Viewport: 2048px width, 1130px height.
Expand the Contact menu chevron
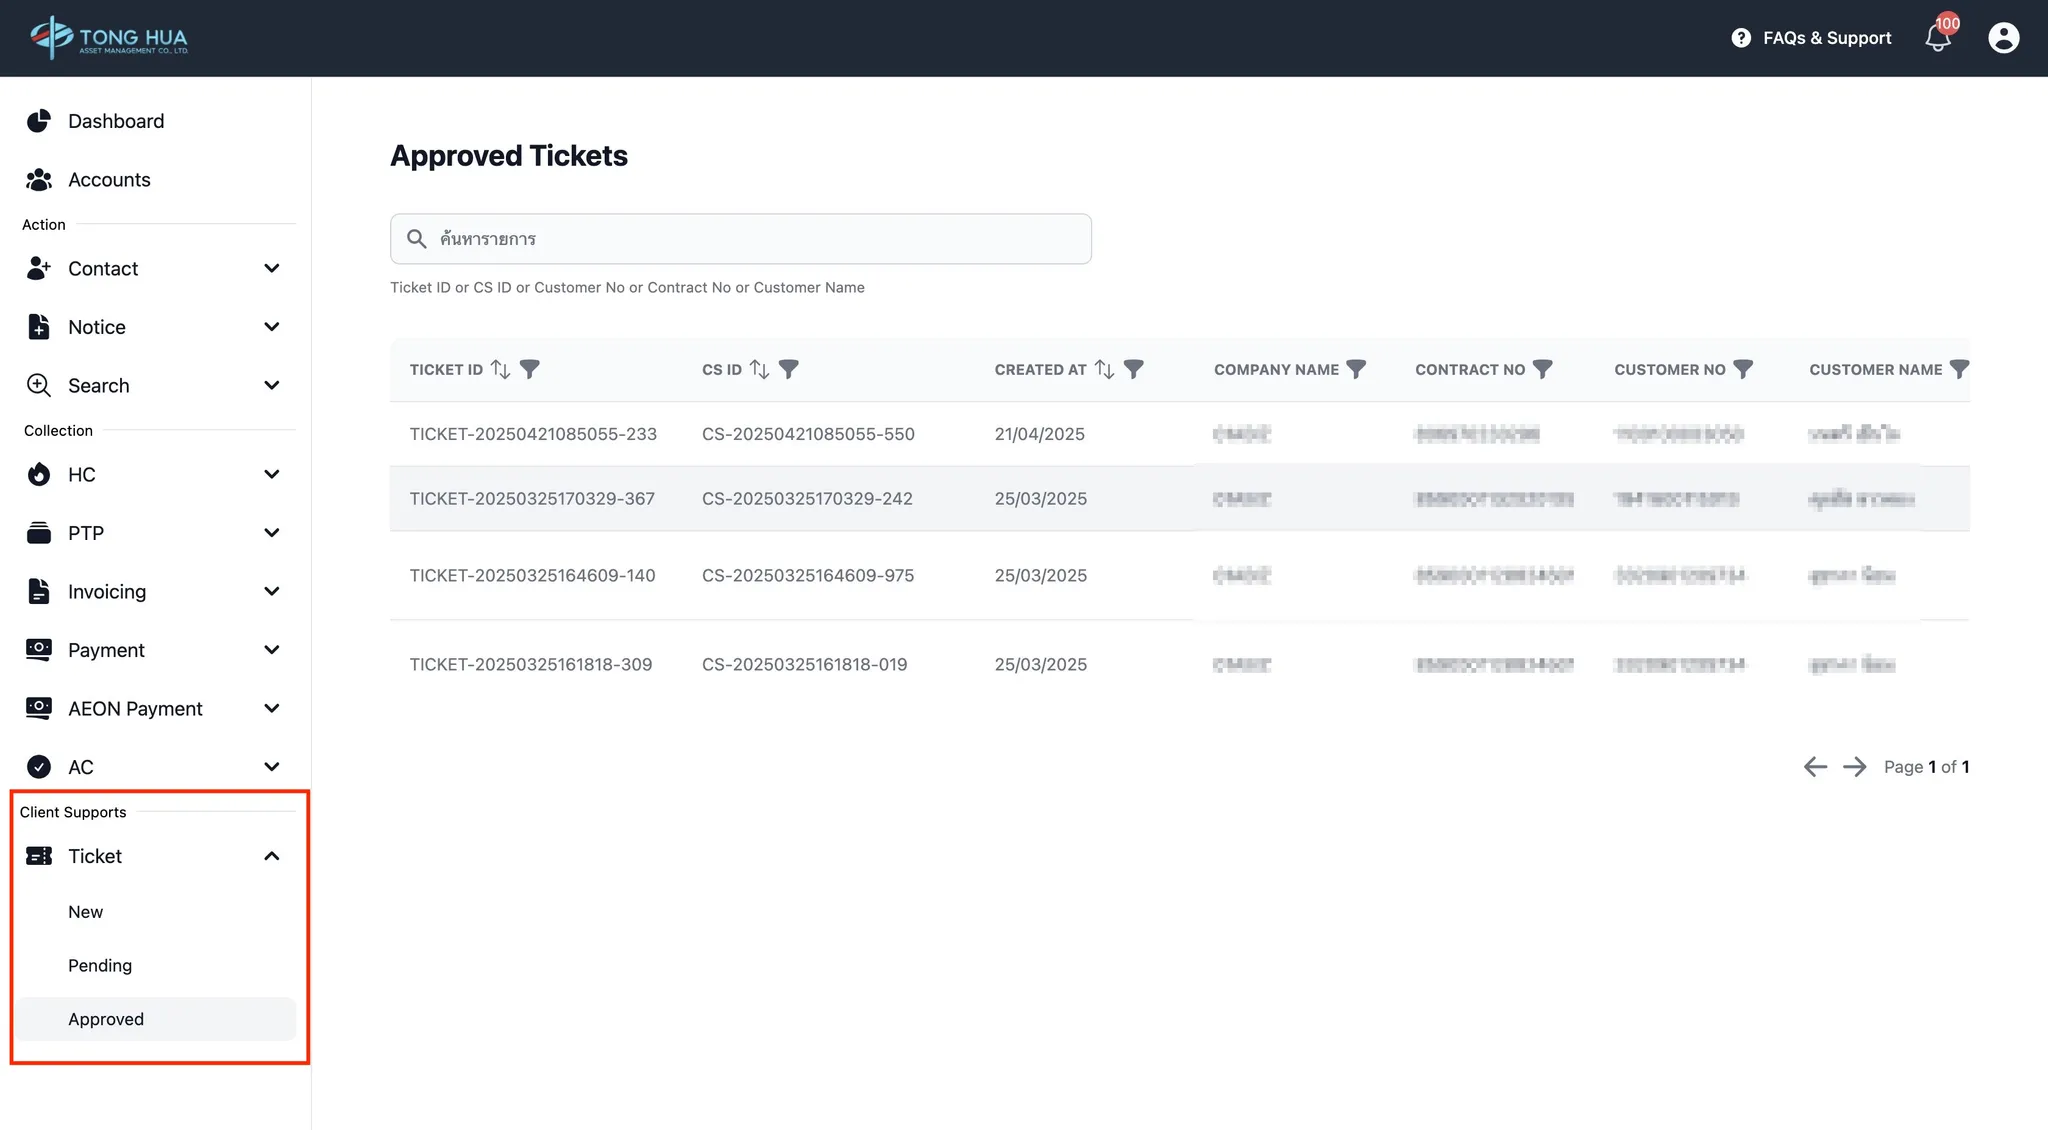click(271, 268)
